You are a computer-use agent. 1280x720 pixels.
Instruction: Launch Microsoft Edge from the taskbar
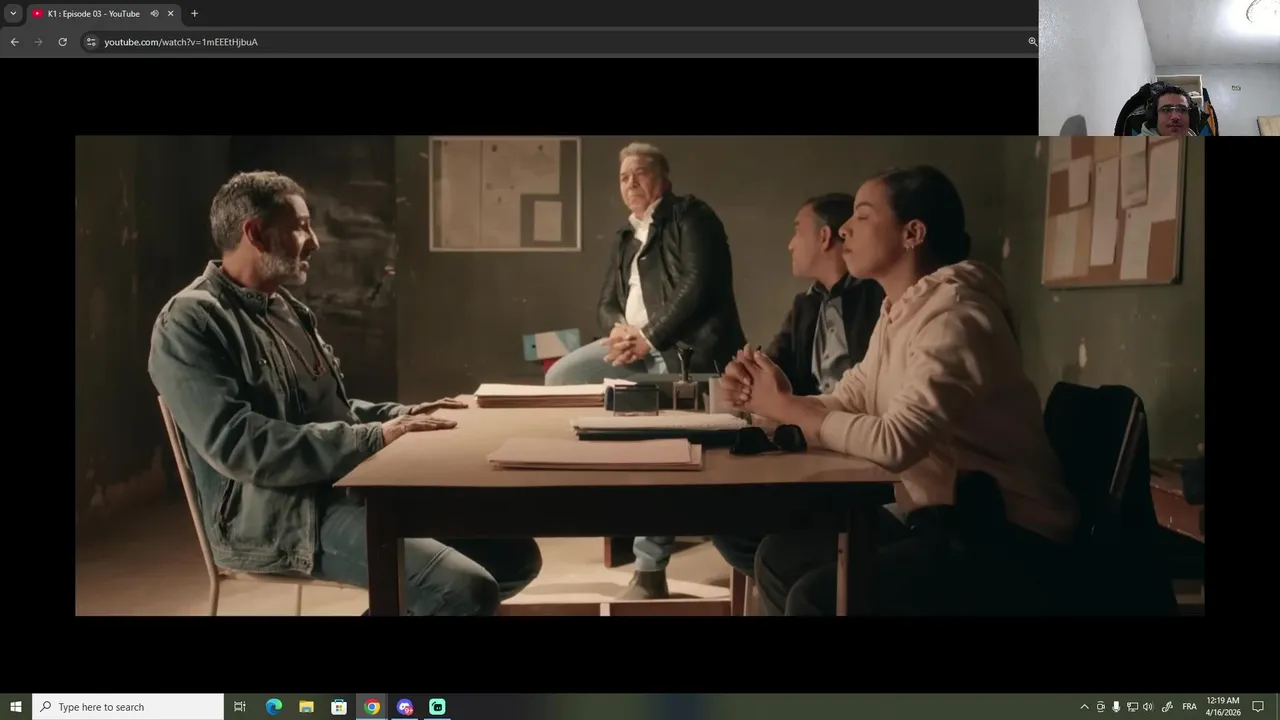point(274,707)
